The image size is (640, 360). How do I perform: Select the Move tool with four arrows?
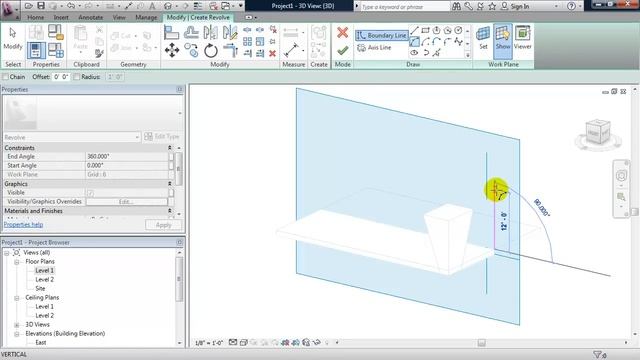(x=172, y=51)
